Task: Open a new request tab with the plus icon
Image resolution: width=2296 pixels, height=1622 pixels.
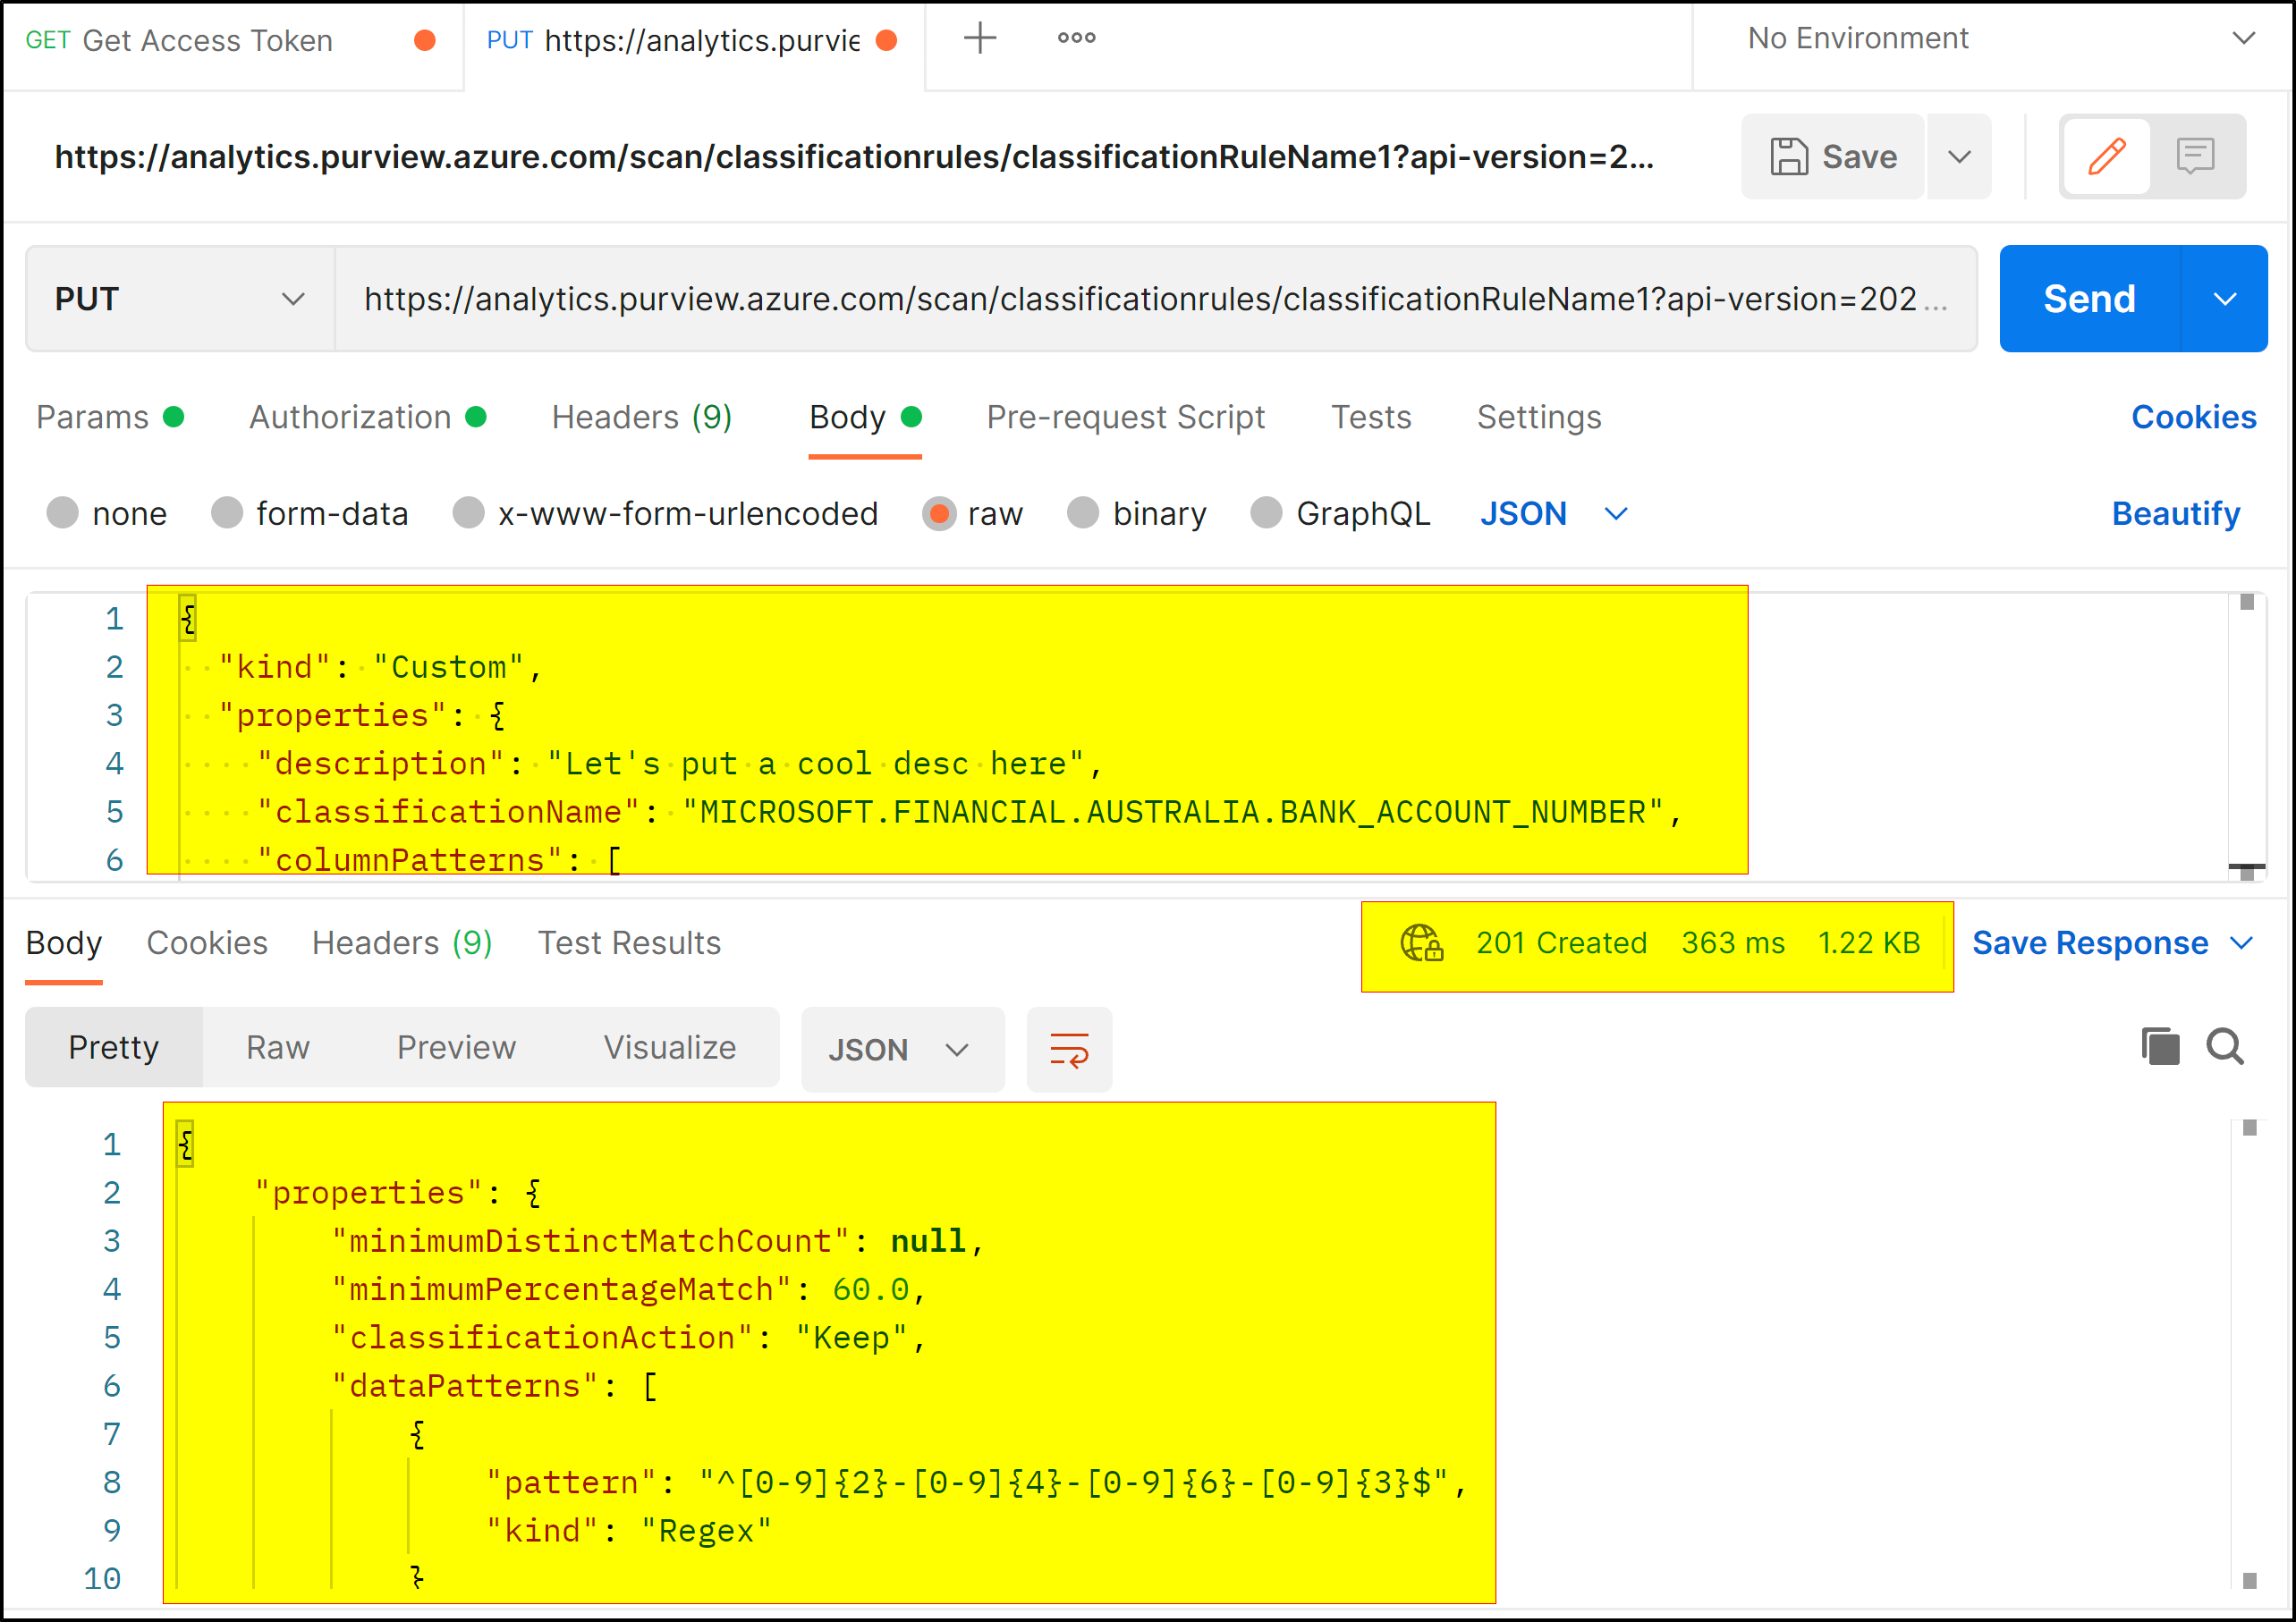Action: [980, 38]
